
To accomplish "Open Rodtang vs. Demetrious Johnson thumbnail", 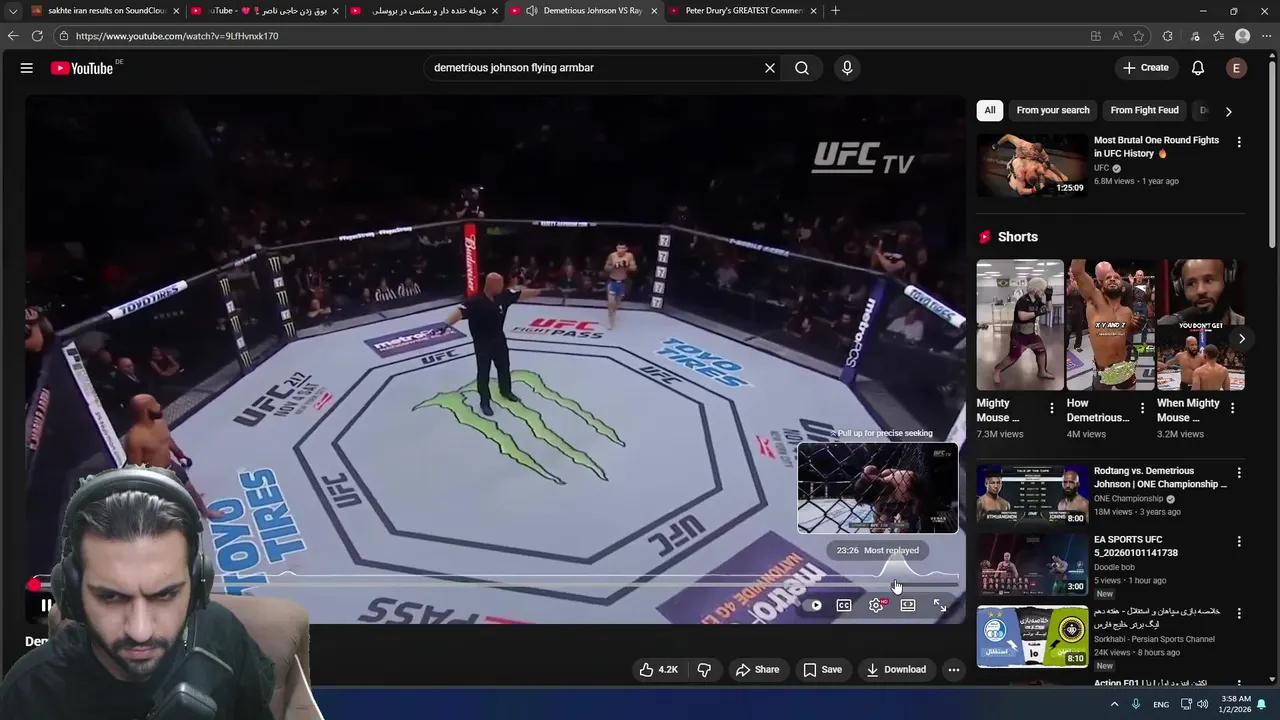I will click(1032, 496).
